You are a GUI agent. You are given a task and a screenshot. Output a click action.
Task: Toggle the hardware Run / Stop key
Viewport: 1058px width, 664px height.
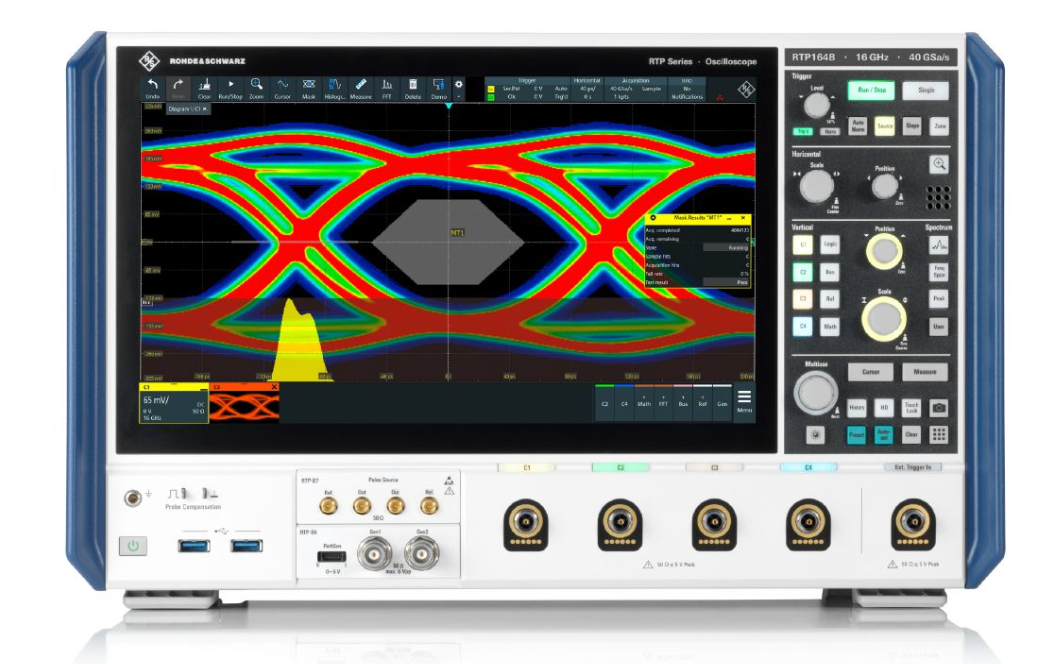[x=872, y=90]
